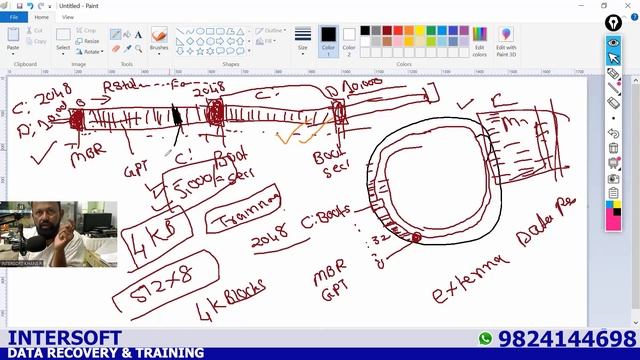Click the overlay screenshot camera icon
Image resolution: width=640 pixels, height=360 pixels.
coord(613,178)
